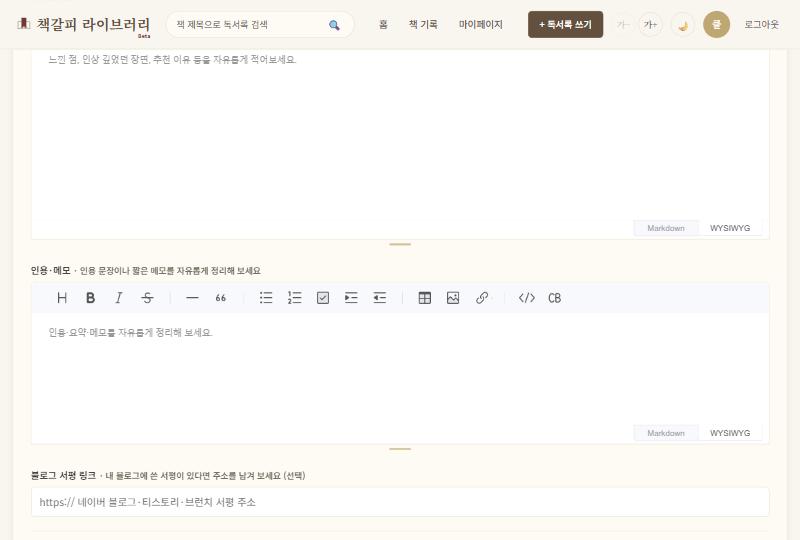800x540 pixels.
Task: Insert a blockquote with the 66 icon
Action: point(220,298)
